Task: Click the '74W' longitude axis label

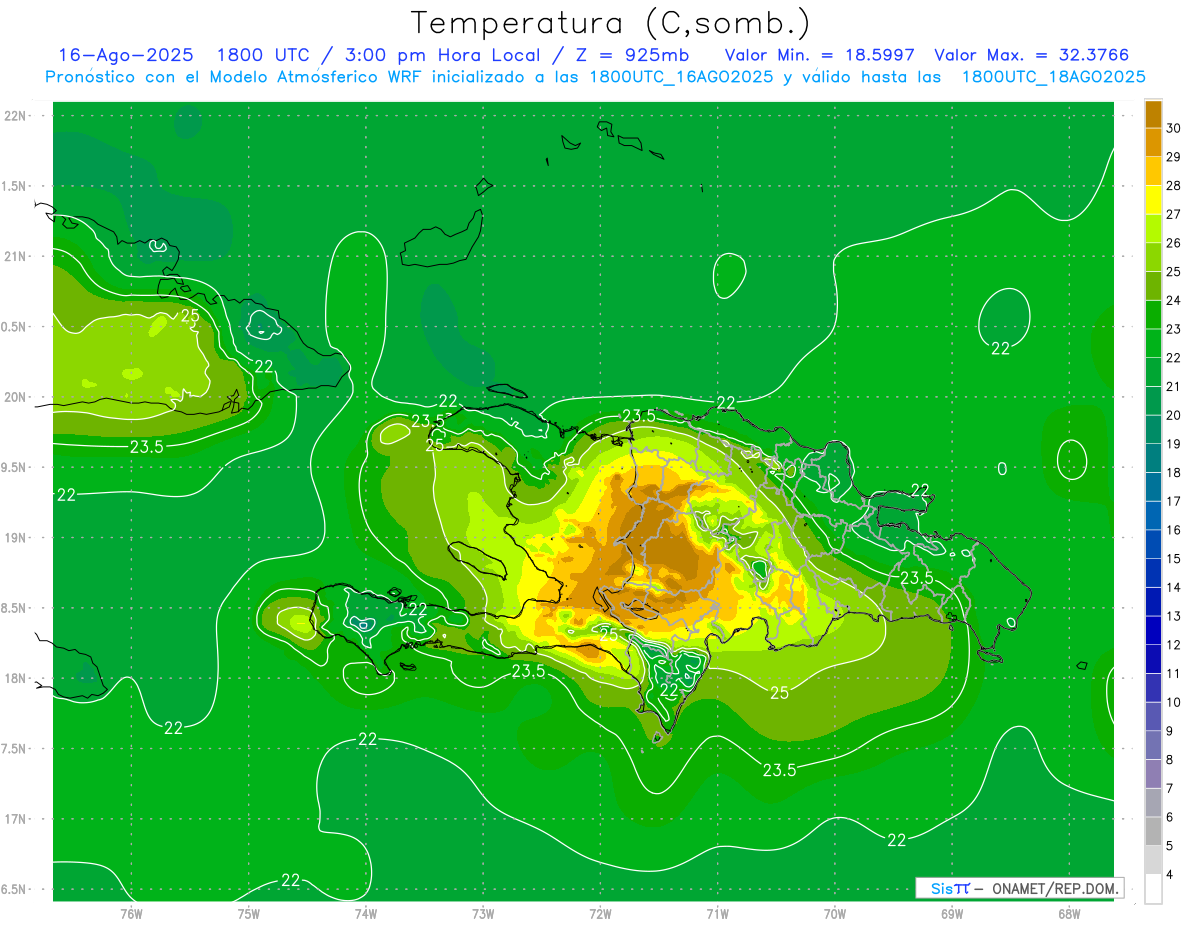Action: coord(366,914)
